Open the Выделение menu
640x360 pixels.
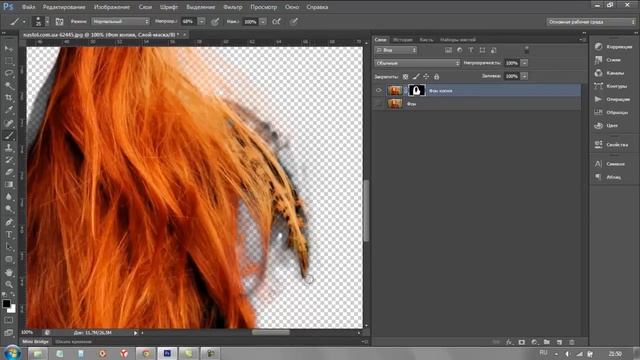[x=200, y=7]
